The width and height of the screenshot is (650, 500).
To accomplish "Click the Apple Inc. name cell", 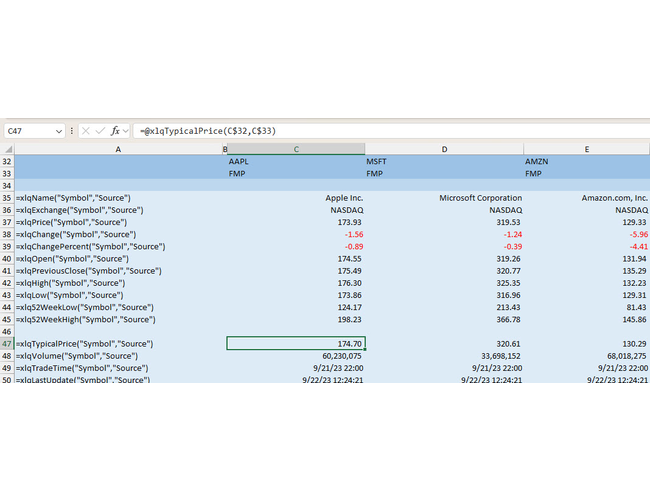I will click(296, 198).
